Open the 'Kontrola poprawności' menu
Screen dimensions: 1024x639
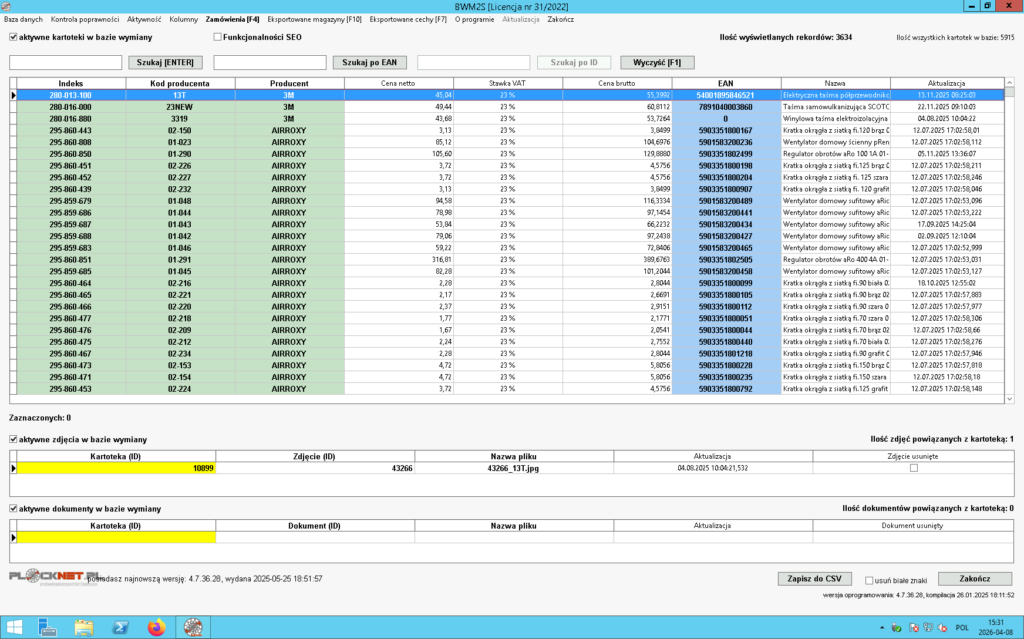(x=85, y=19)
